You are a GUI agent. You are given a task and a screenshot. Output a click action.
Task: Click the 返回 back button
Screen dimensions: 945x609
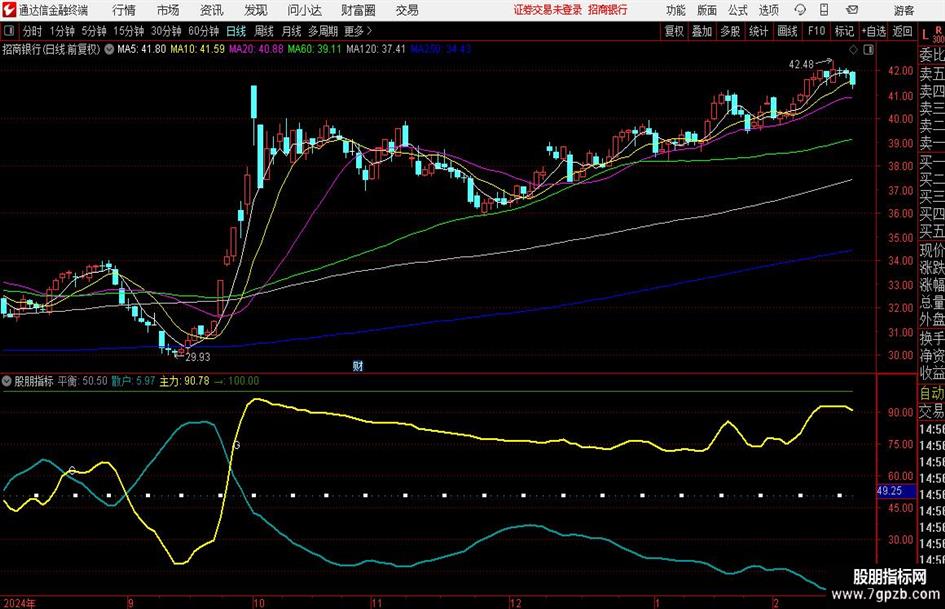[902, 31]
